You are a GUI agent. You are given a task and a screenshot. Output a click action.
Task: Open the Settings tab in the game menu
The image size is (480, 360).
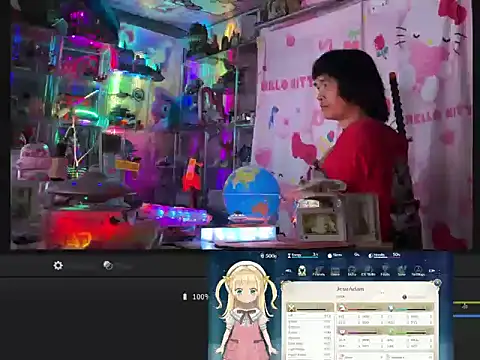[418, 271]
